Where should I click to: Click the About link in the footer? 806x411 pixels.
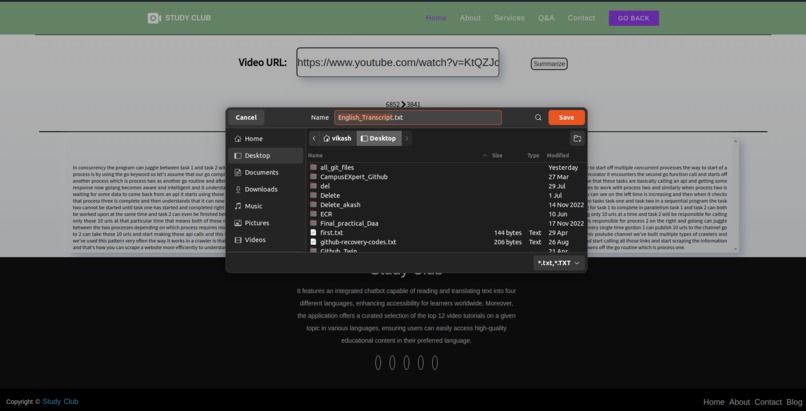[x=740, y=402]
